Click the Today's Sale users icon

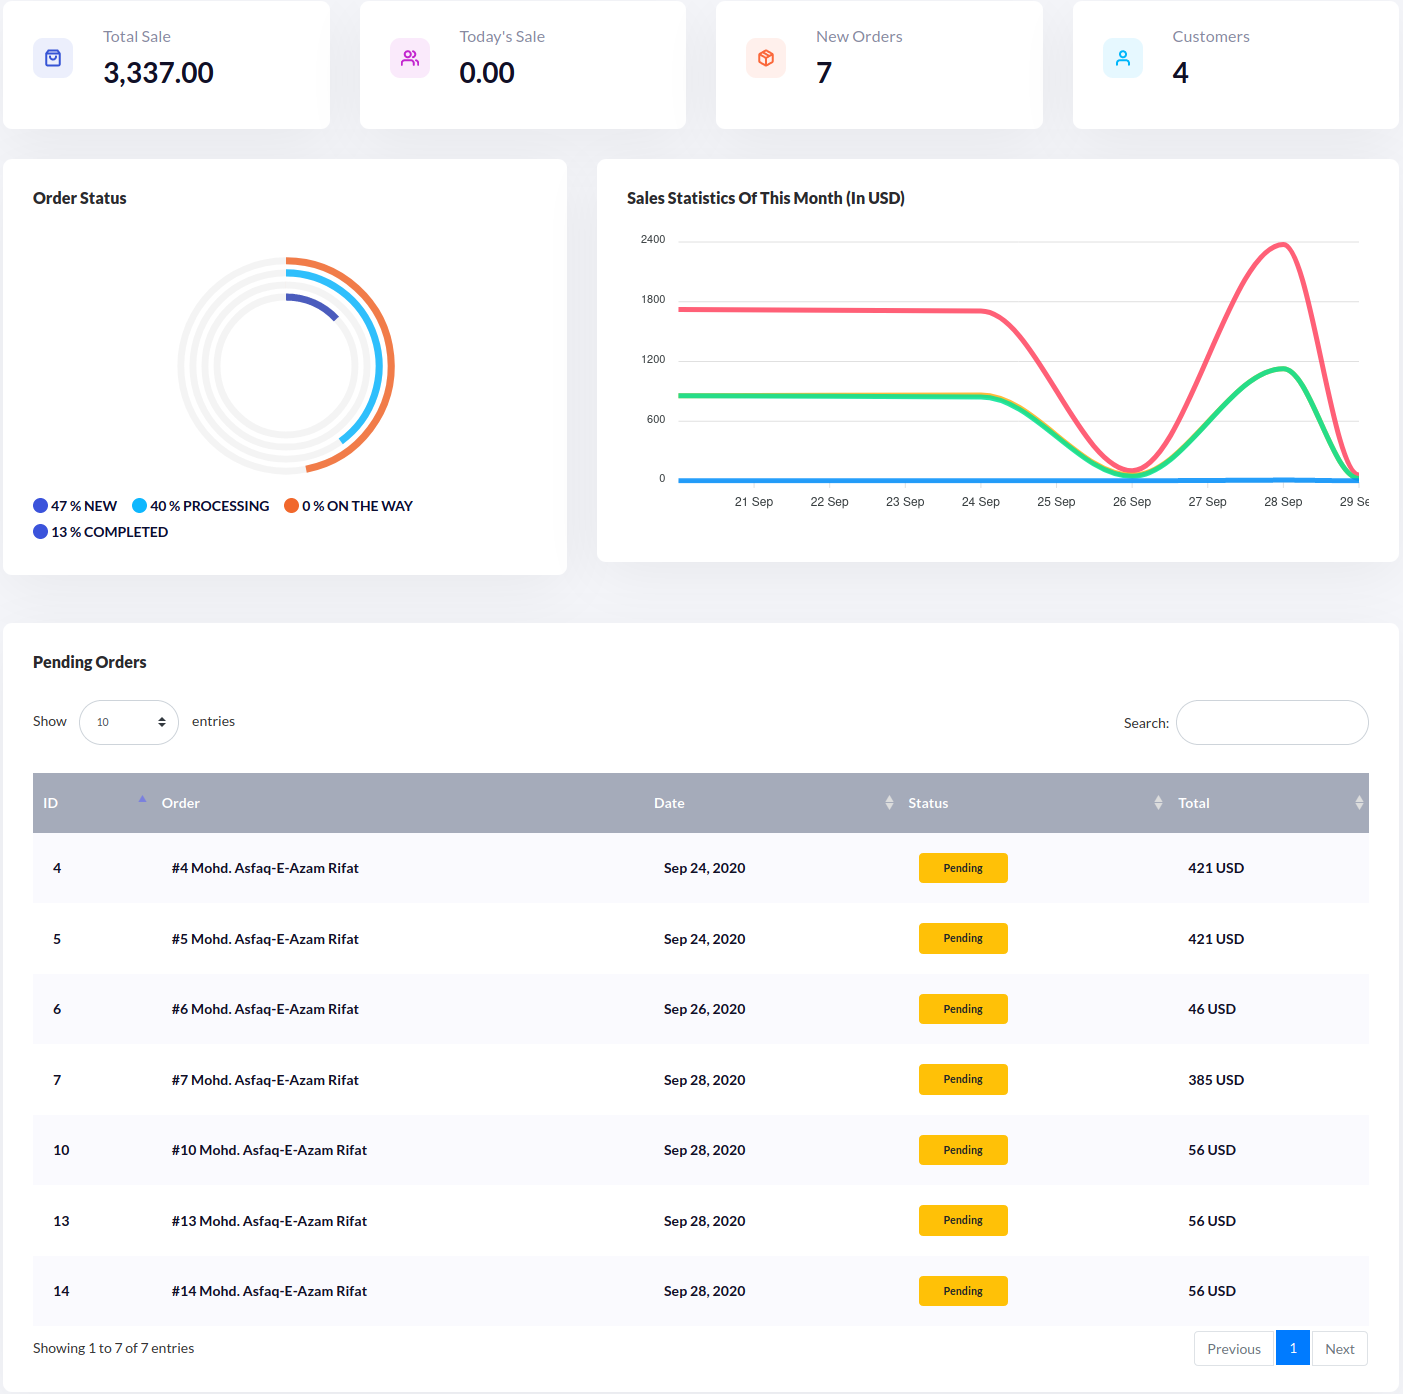click(410, 58)
